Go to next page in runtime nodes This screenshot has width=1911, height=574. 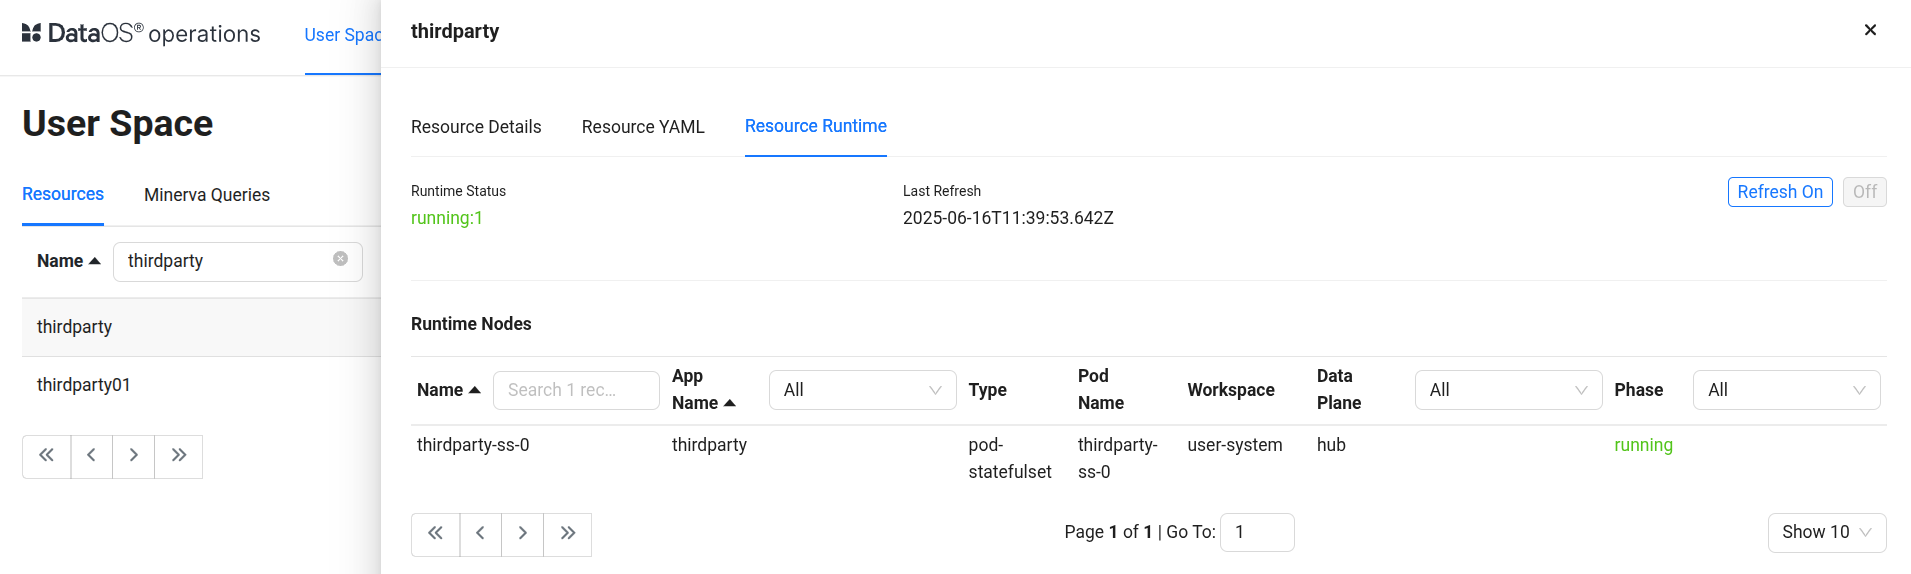coord(522,534)
